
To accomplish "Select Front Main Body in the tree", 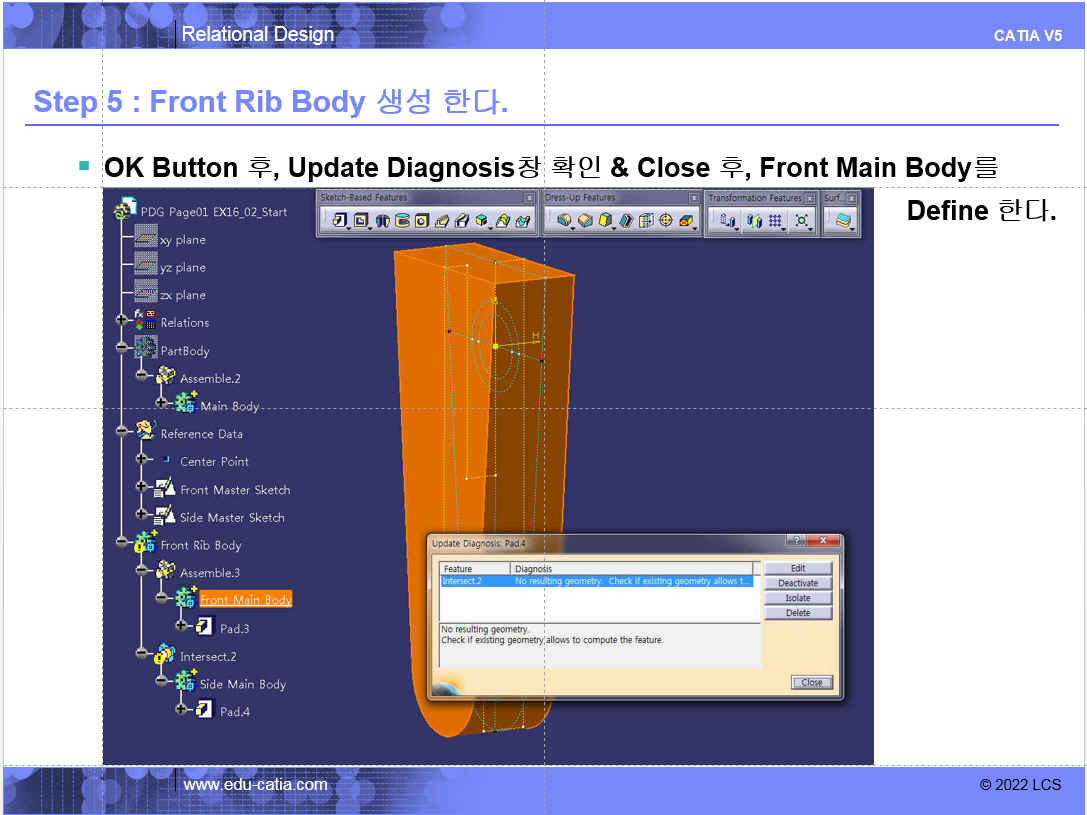I will [x=245, y=600].
